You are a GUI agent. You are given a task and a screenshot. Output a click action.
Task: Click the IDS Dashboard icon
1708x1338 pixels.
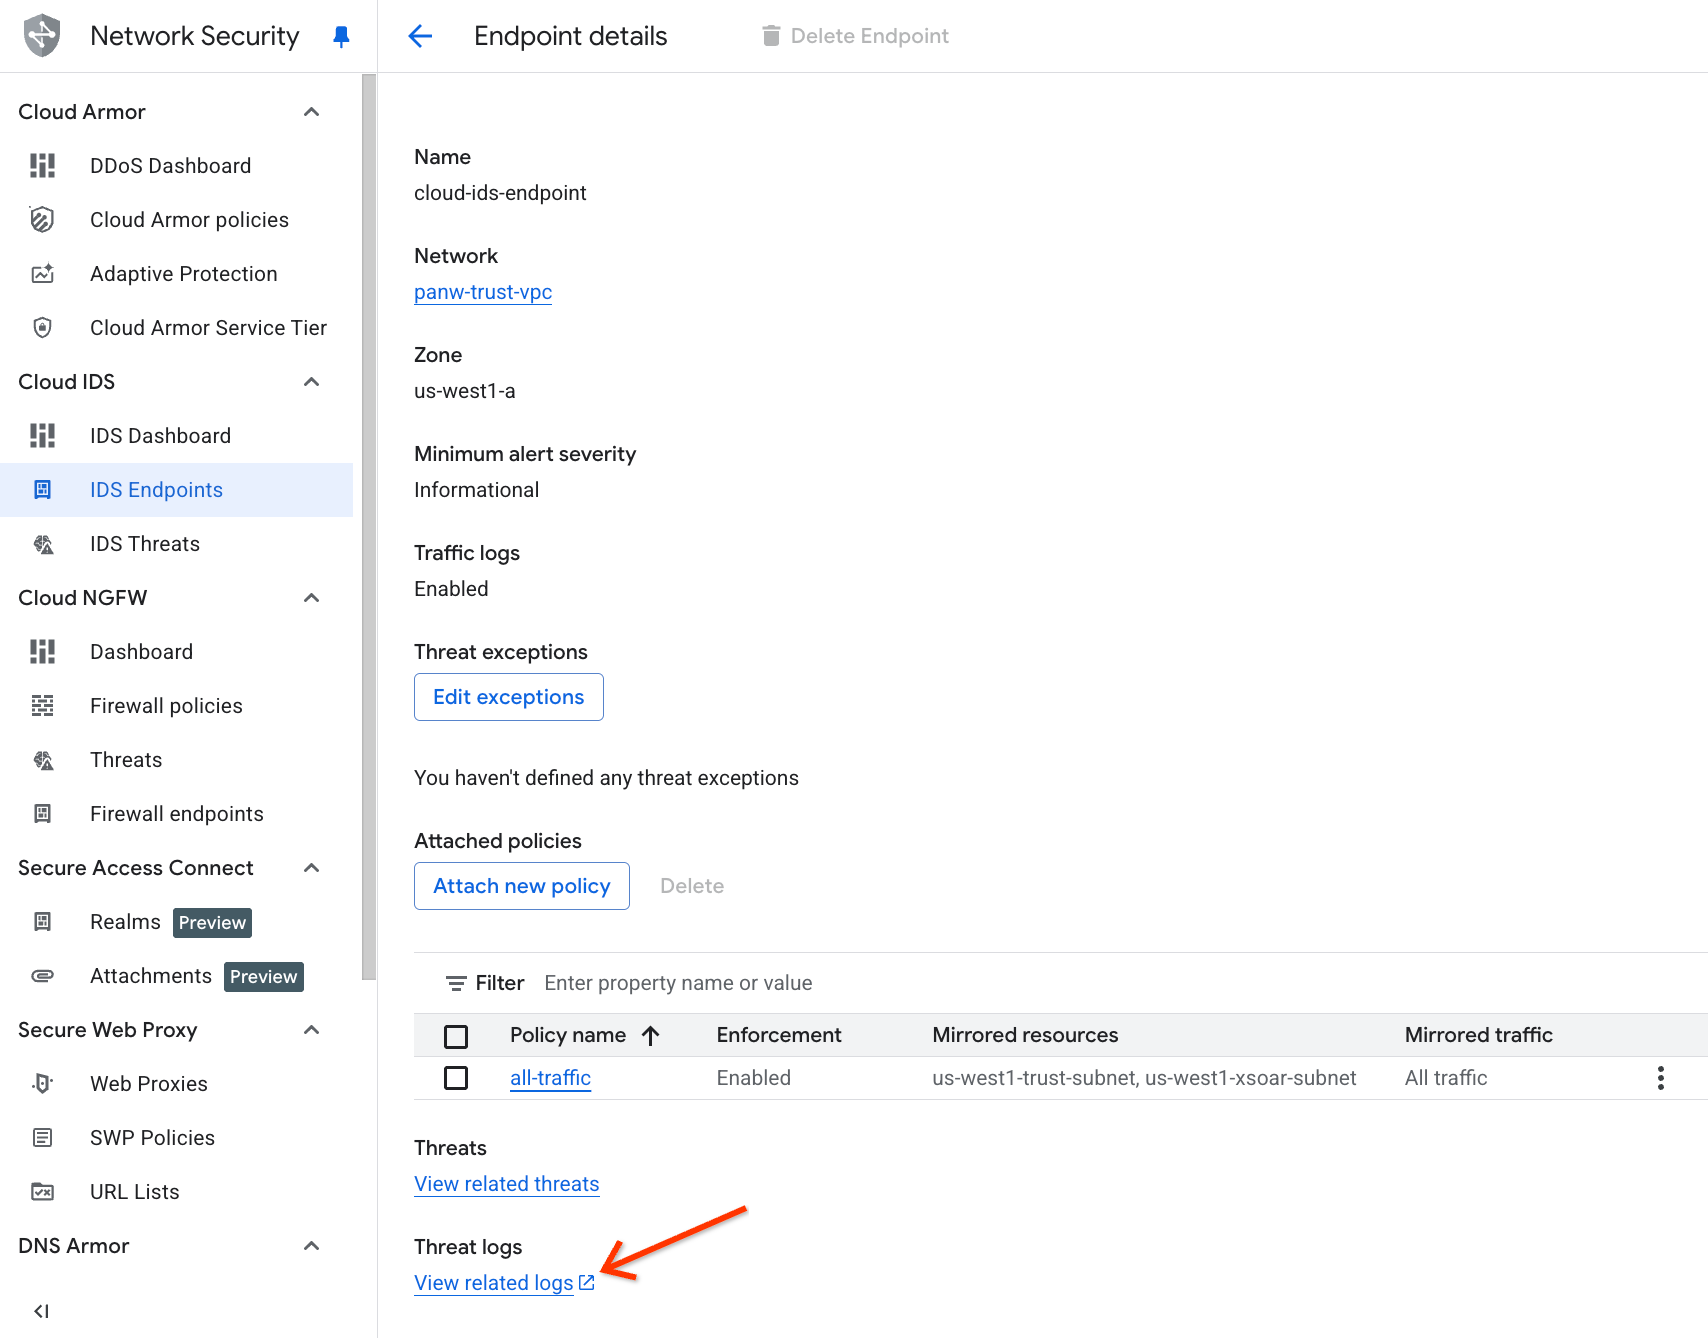click(x=43, y=436)
